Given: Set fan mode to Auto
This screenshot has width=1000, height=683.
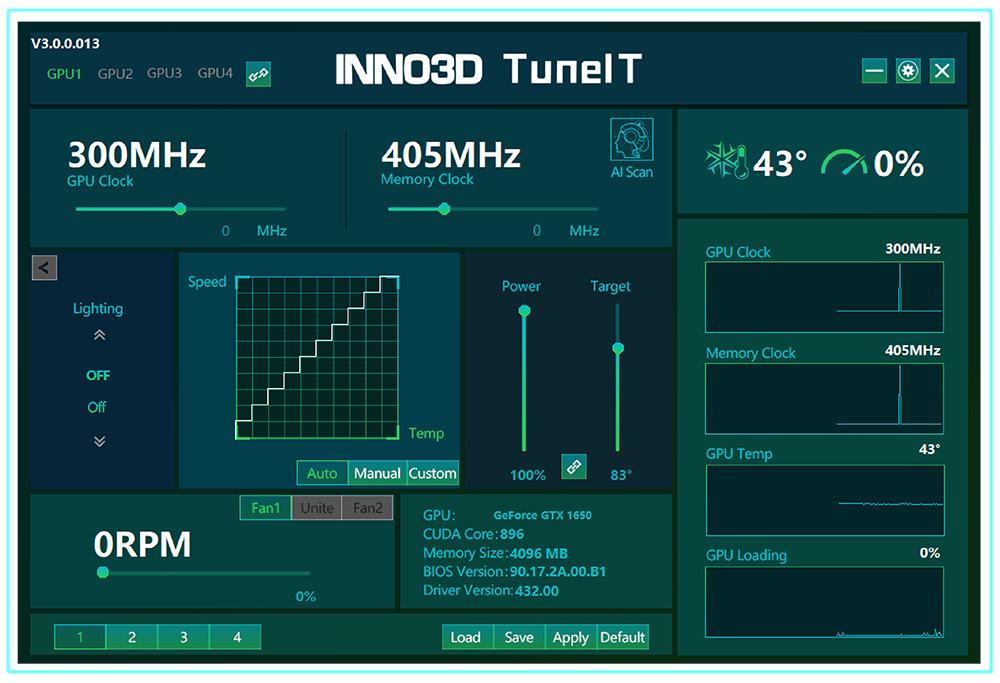Looking at the screenshot, I should point(322,473).
